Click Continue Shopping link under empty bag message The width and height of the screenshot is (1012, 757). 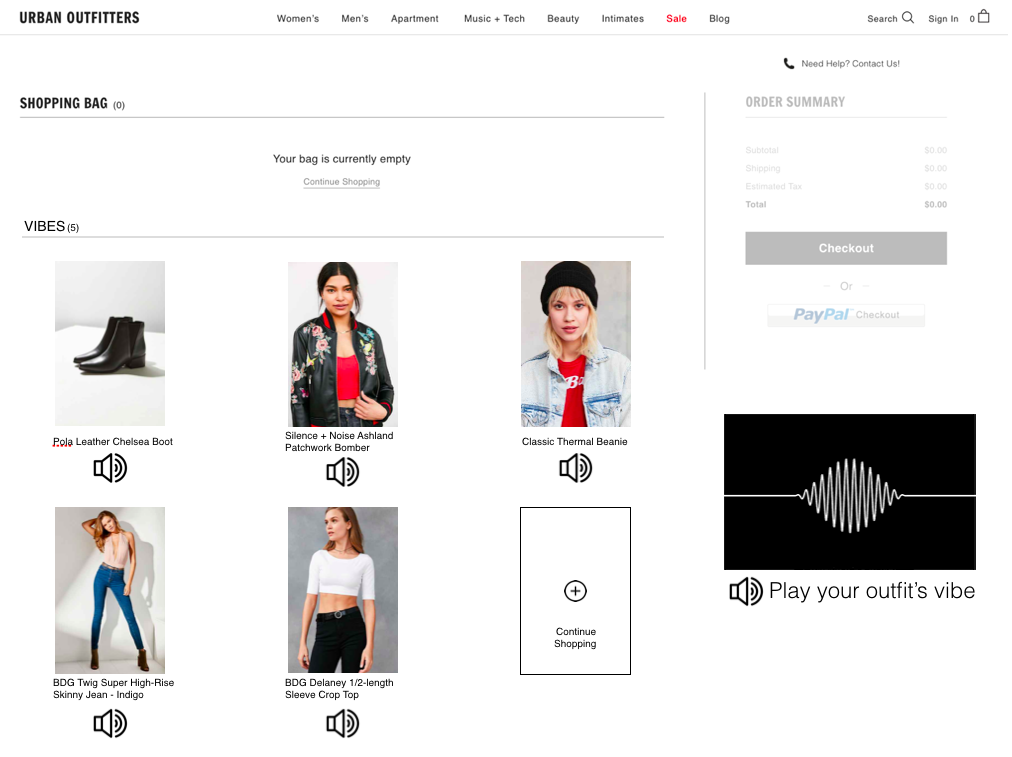[x=341, y=182]
